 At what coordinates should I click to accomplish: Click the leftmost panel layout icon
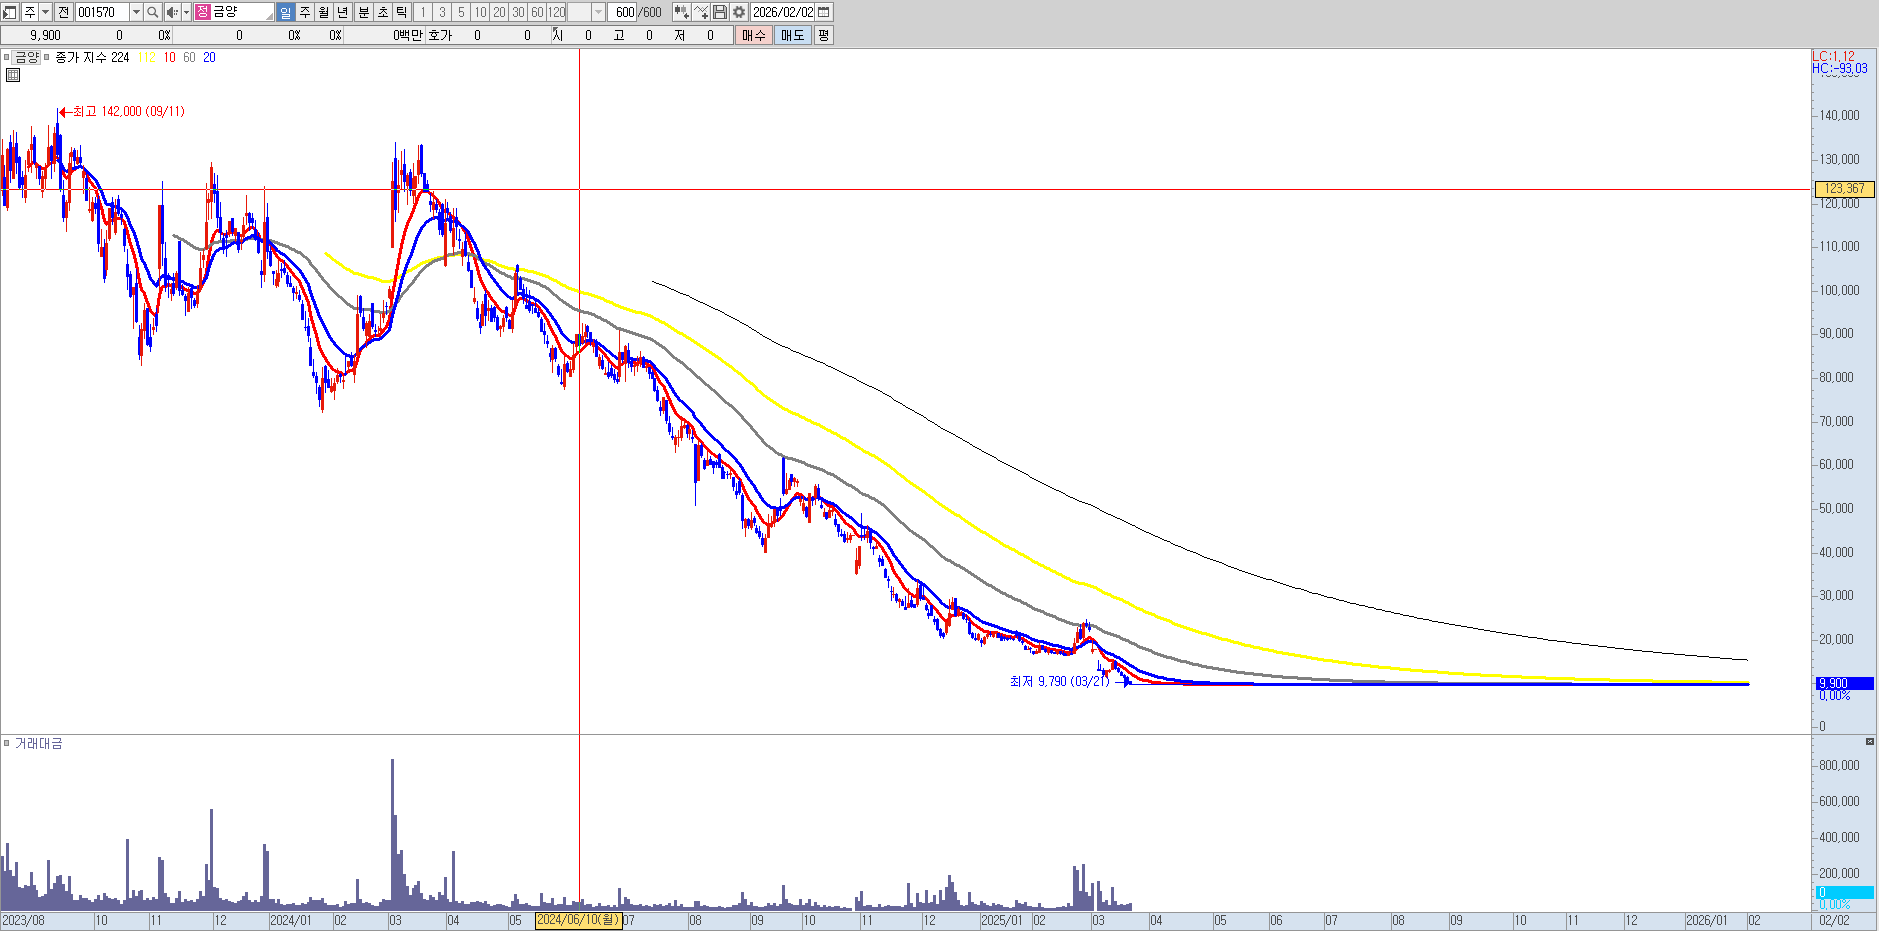tap(10, 12)
